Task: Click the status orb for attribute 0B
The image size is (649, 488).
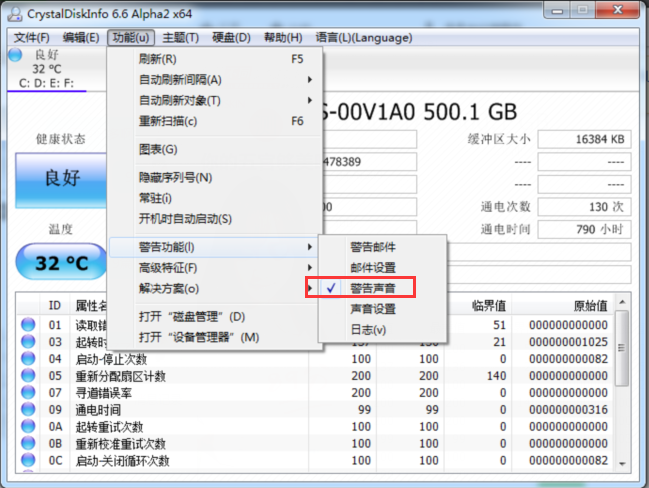Action: 28,443
